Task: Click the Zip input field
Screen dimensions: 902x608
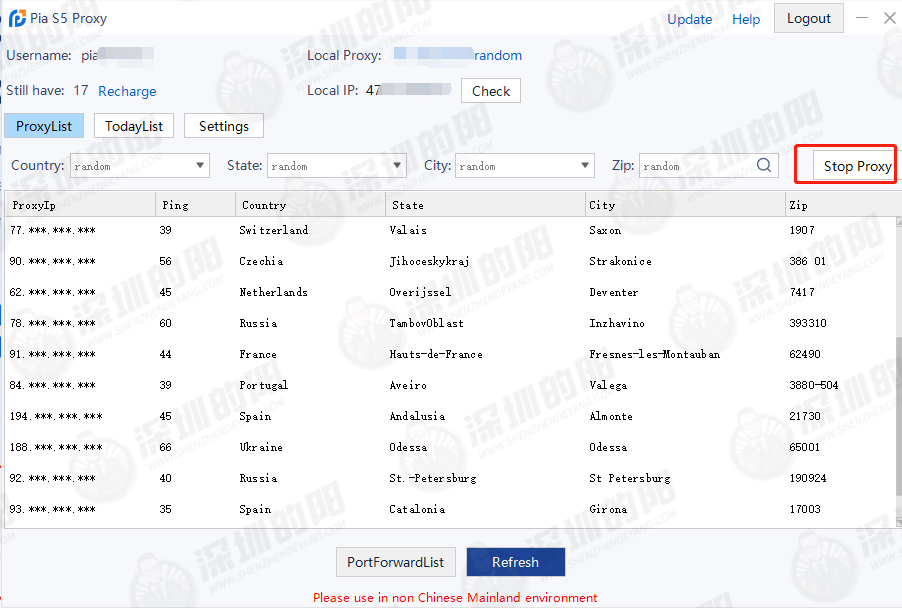Action: point(709,166)
